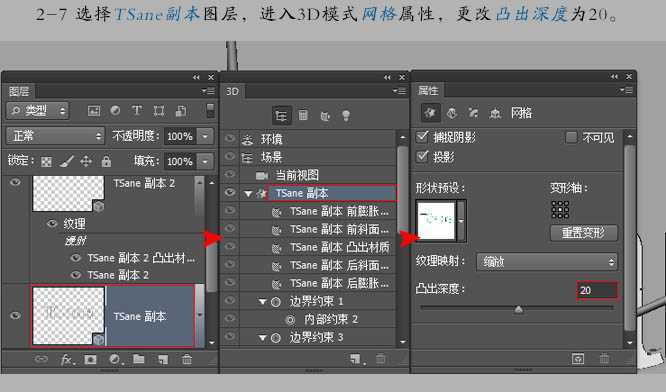This screenshot has width=666, height=392.
Task: Open 不透明度 opacity dropdown arrow
Action: [x=205, y=136]
